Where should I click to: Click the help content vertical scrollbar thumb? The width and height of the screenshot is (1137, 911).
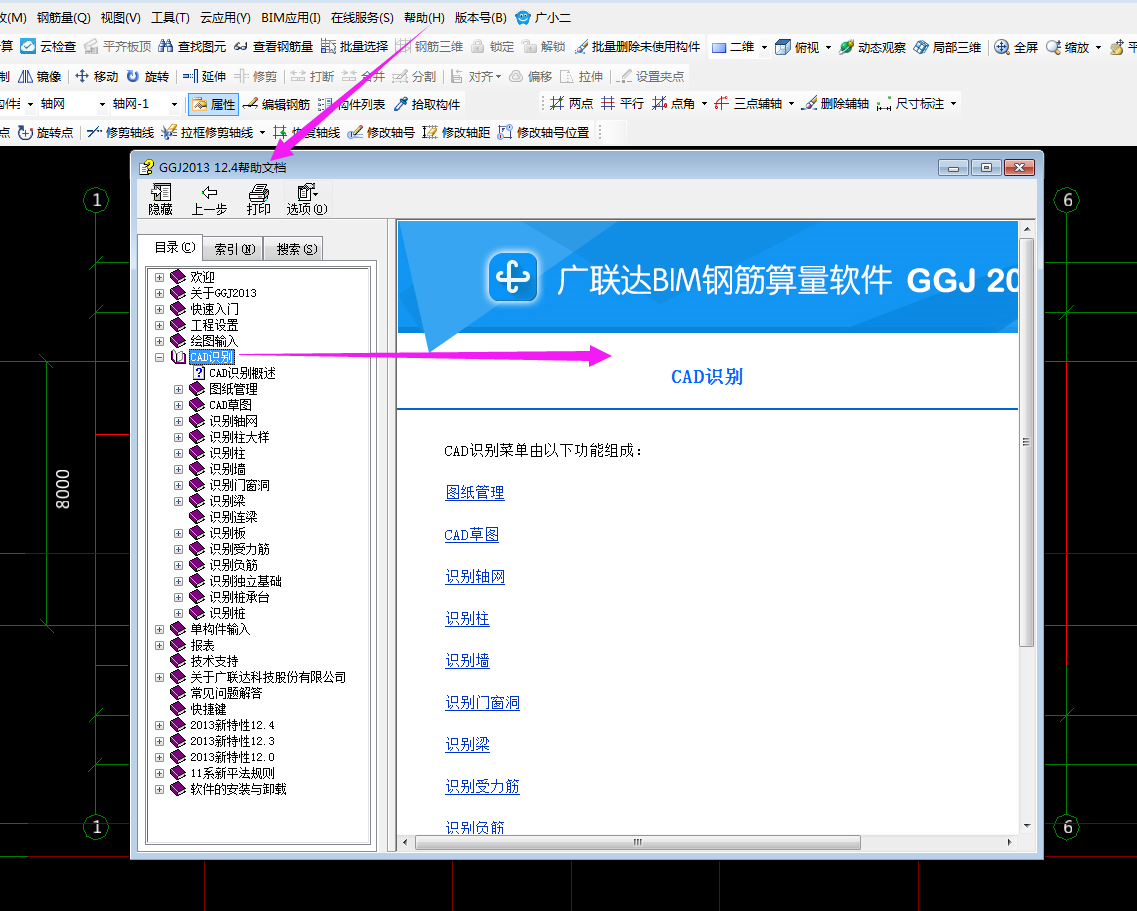click(x=1026, y=442)
